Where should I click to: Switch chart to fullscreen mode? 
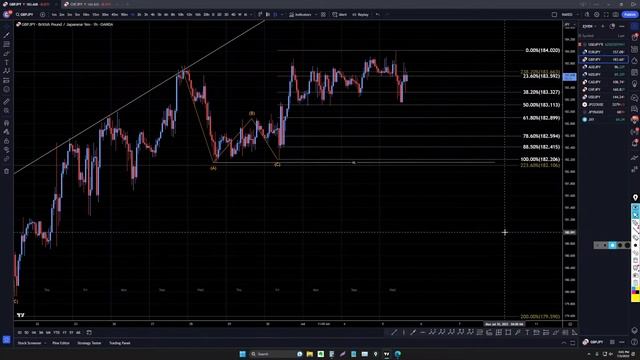(x=606, y=15)
